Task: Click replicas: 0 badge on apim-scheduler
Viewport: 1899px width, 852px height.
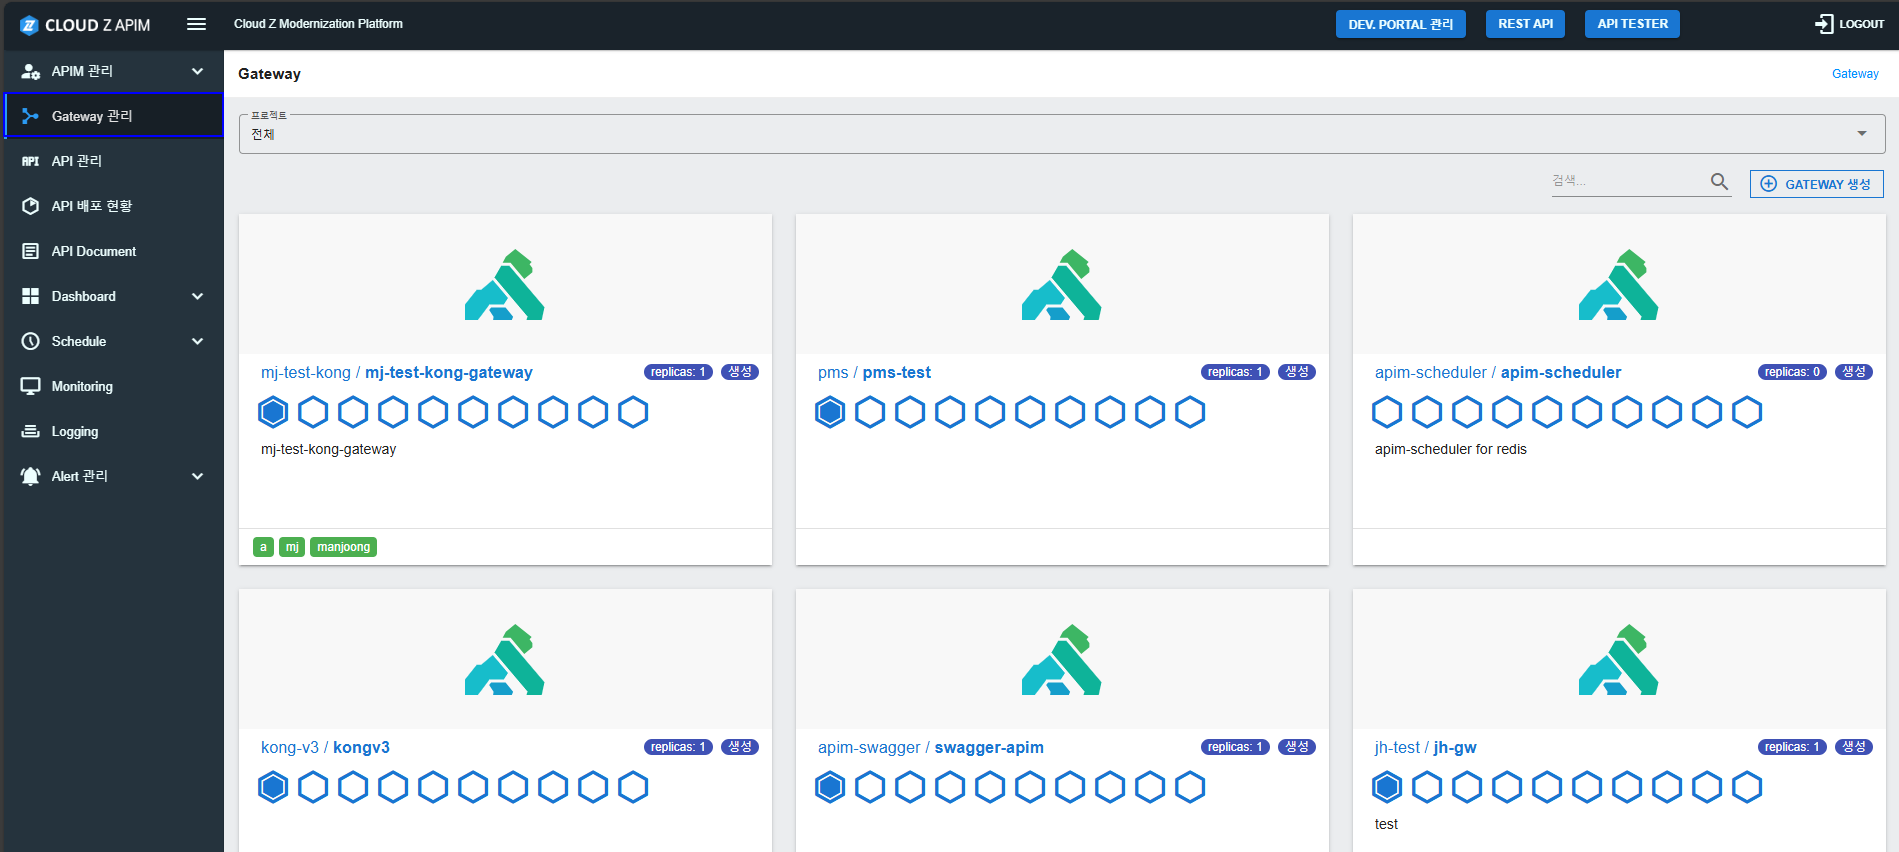Action: tap(1792, 372)
